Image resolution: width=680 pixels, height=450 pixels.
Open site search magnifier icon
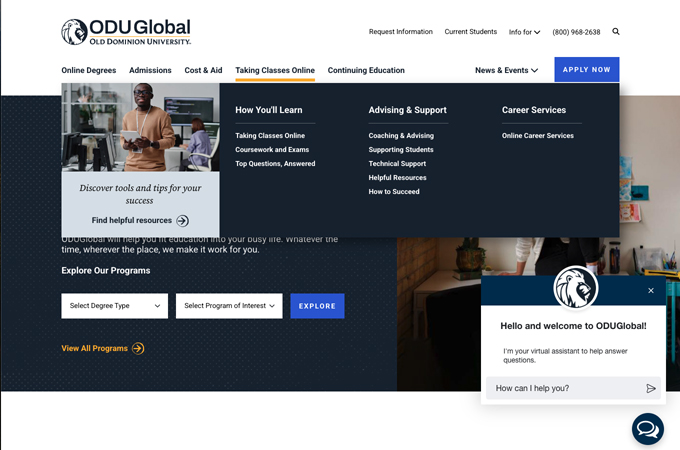pos(616,32)
